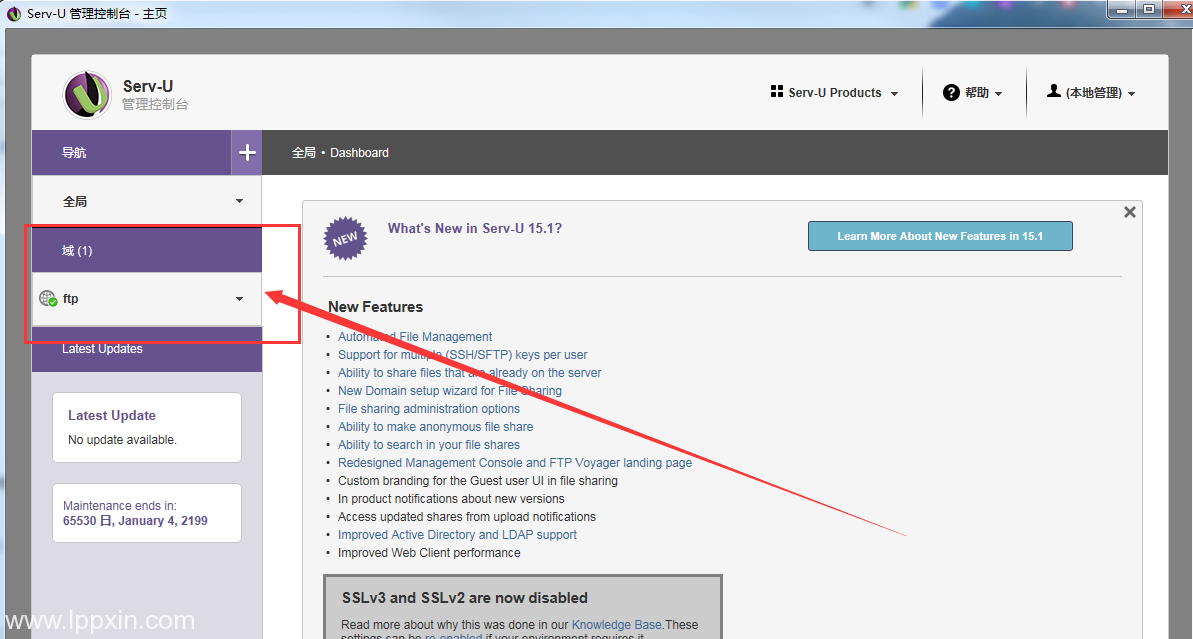The height and width of the screenshot is (639, 1193).
Task: Open the (本地管理) account menu
Action: coord(1094,93)
